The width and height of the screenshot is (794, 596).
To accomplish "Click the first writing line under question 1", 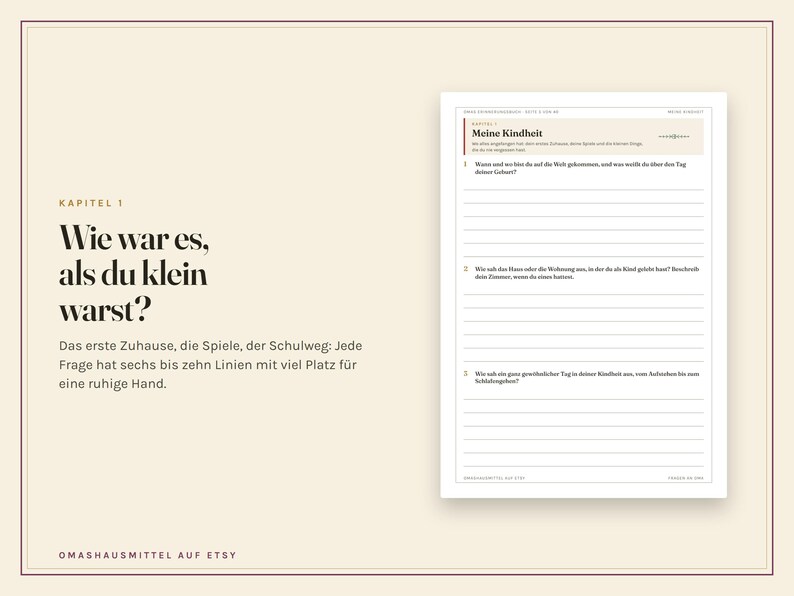I will tap(583, 190).
